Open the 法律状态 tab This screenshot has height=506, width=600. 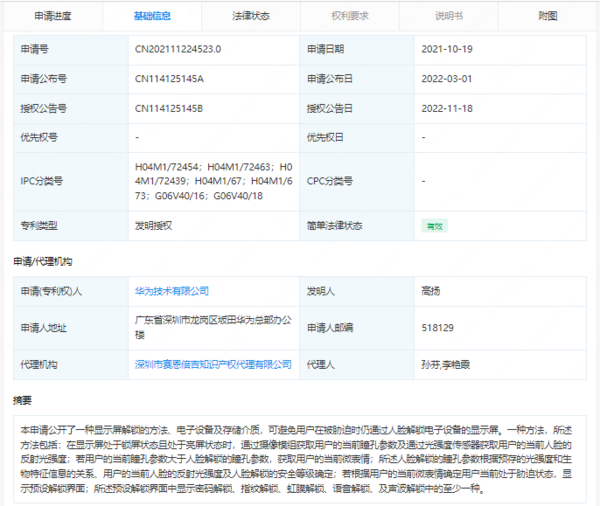tap(251, 16)
